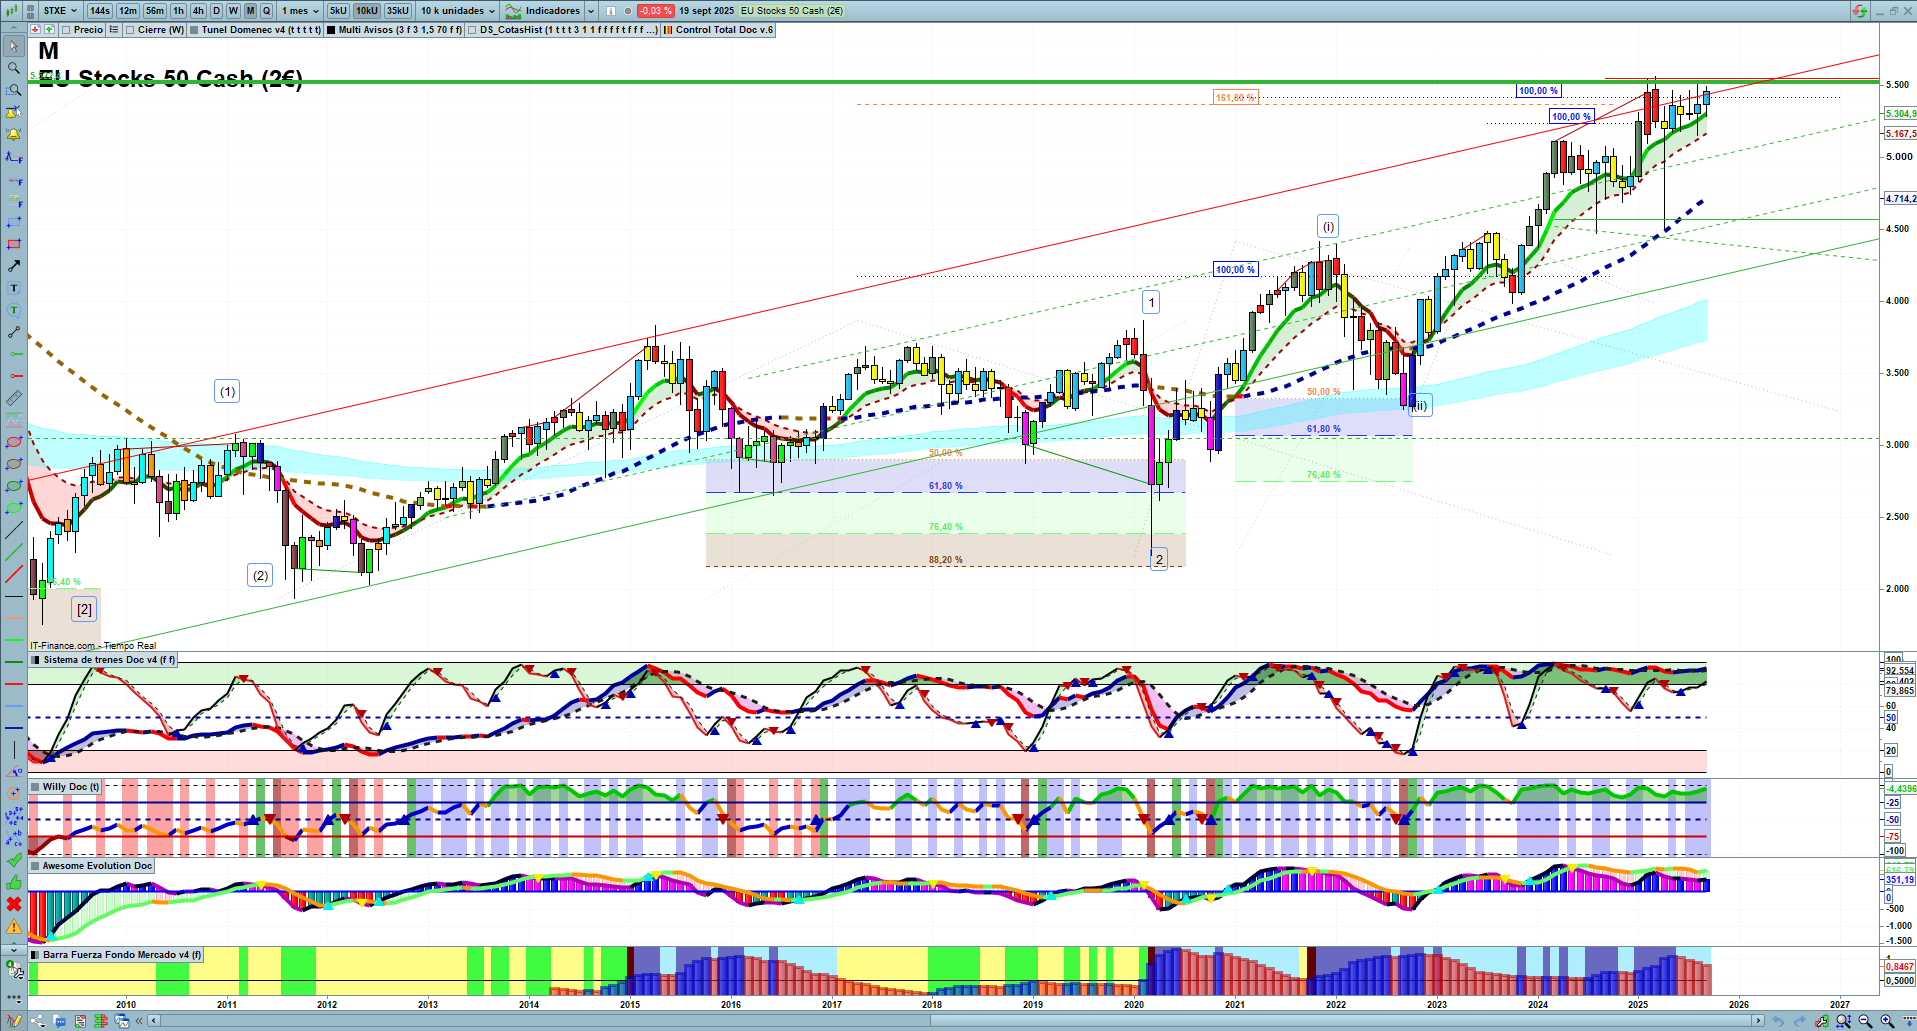Choose the green speech bubble text tool

pos(14,310)
